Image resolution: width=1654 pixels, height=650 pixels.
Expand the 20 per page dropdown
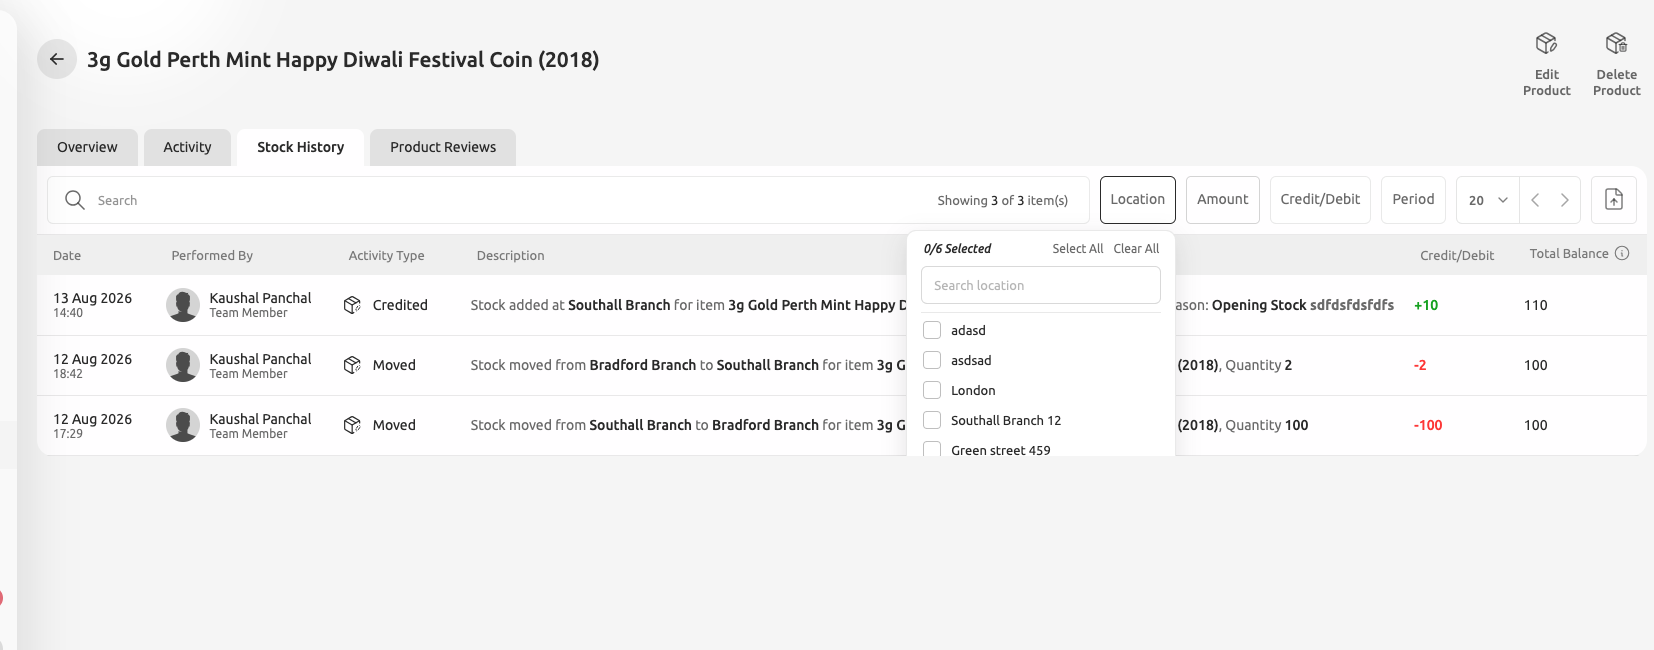pos(1488,200)
